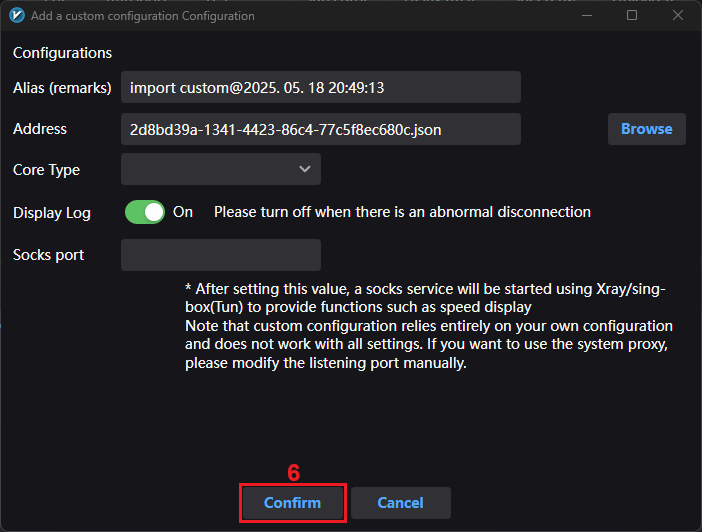Click into the Address file path field
Image resolution: width=702 pixels, height=532 pixels.
(320, 129)
